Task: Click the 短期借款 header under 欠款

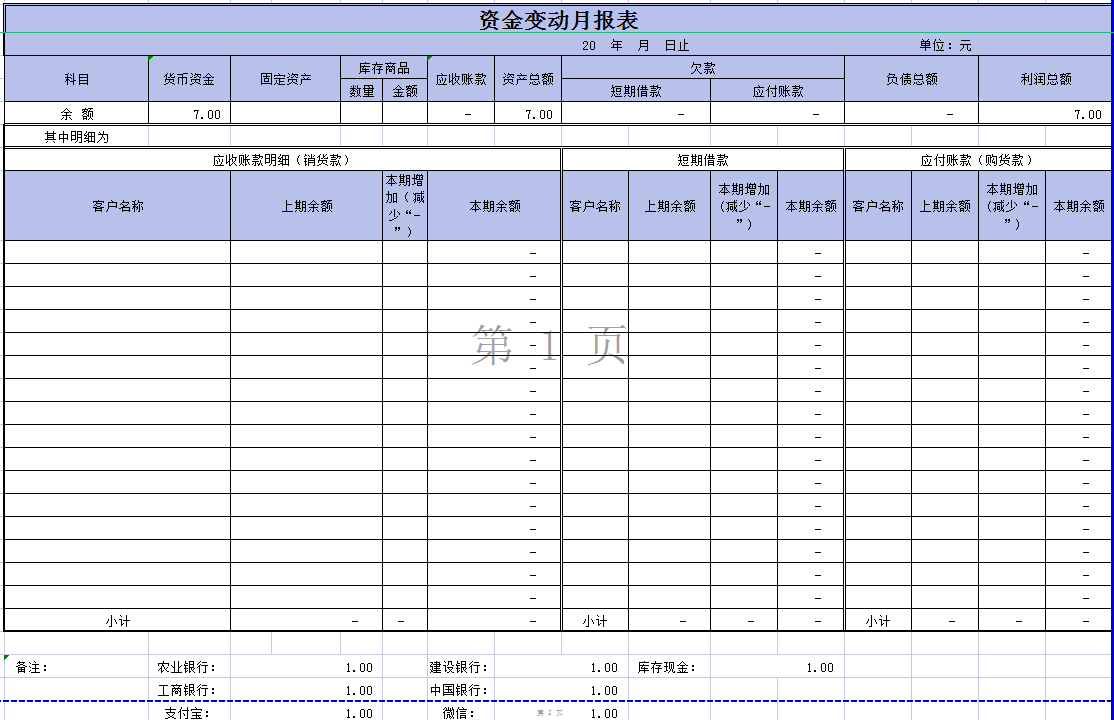Action: coord(636,90)
